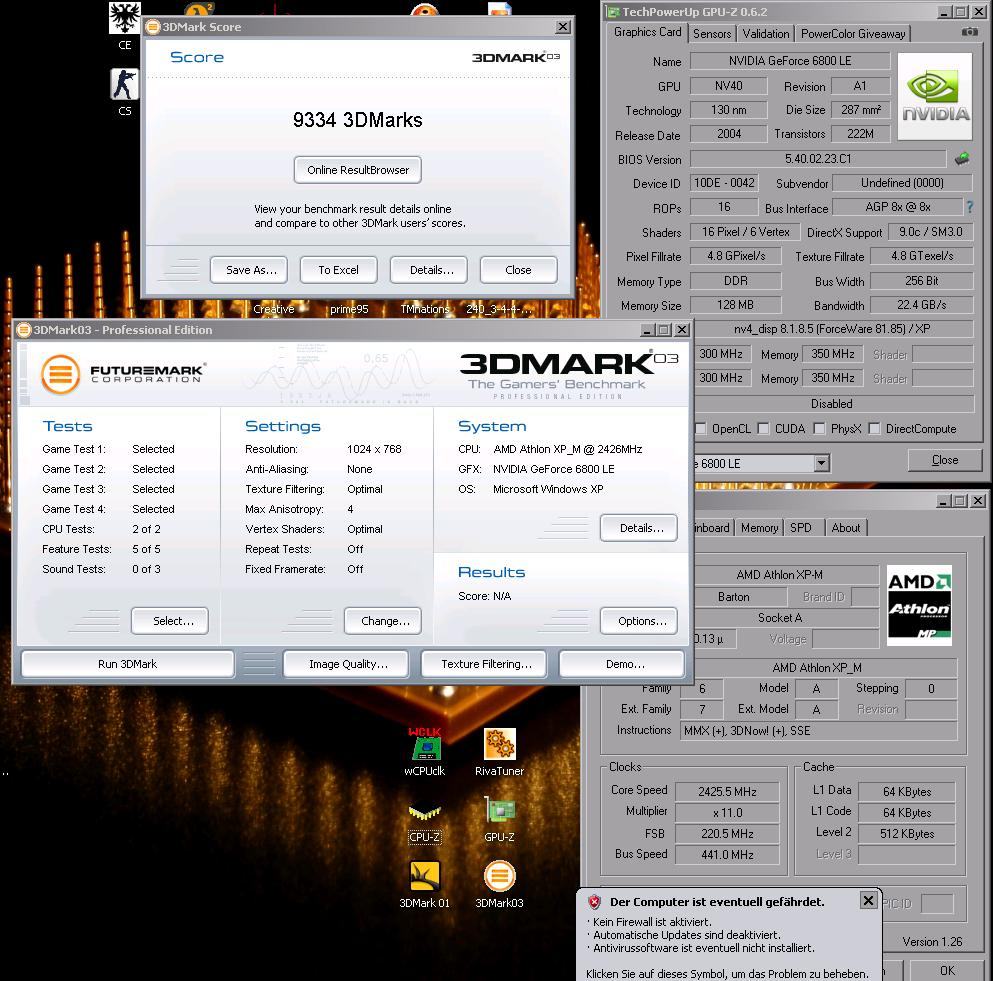Viewport: 993px width, 981px height.
Task: Click Memory Size value 128 MB
Action: (x=735, y=305)
